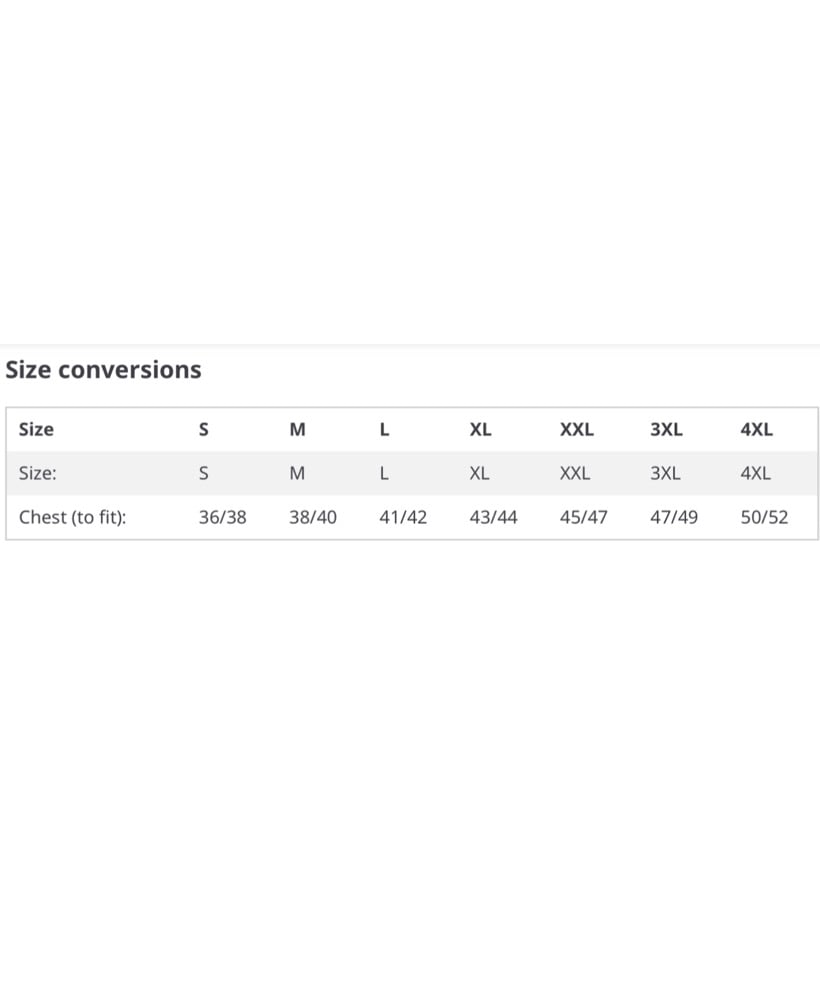Click the 36/38 chest measurement cell

223,517
